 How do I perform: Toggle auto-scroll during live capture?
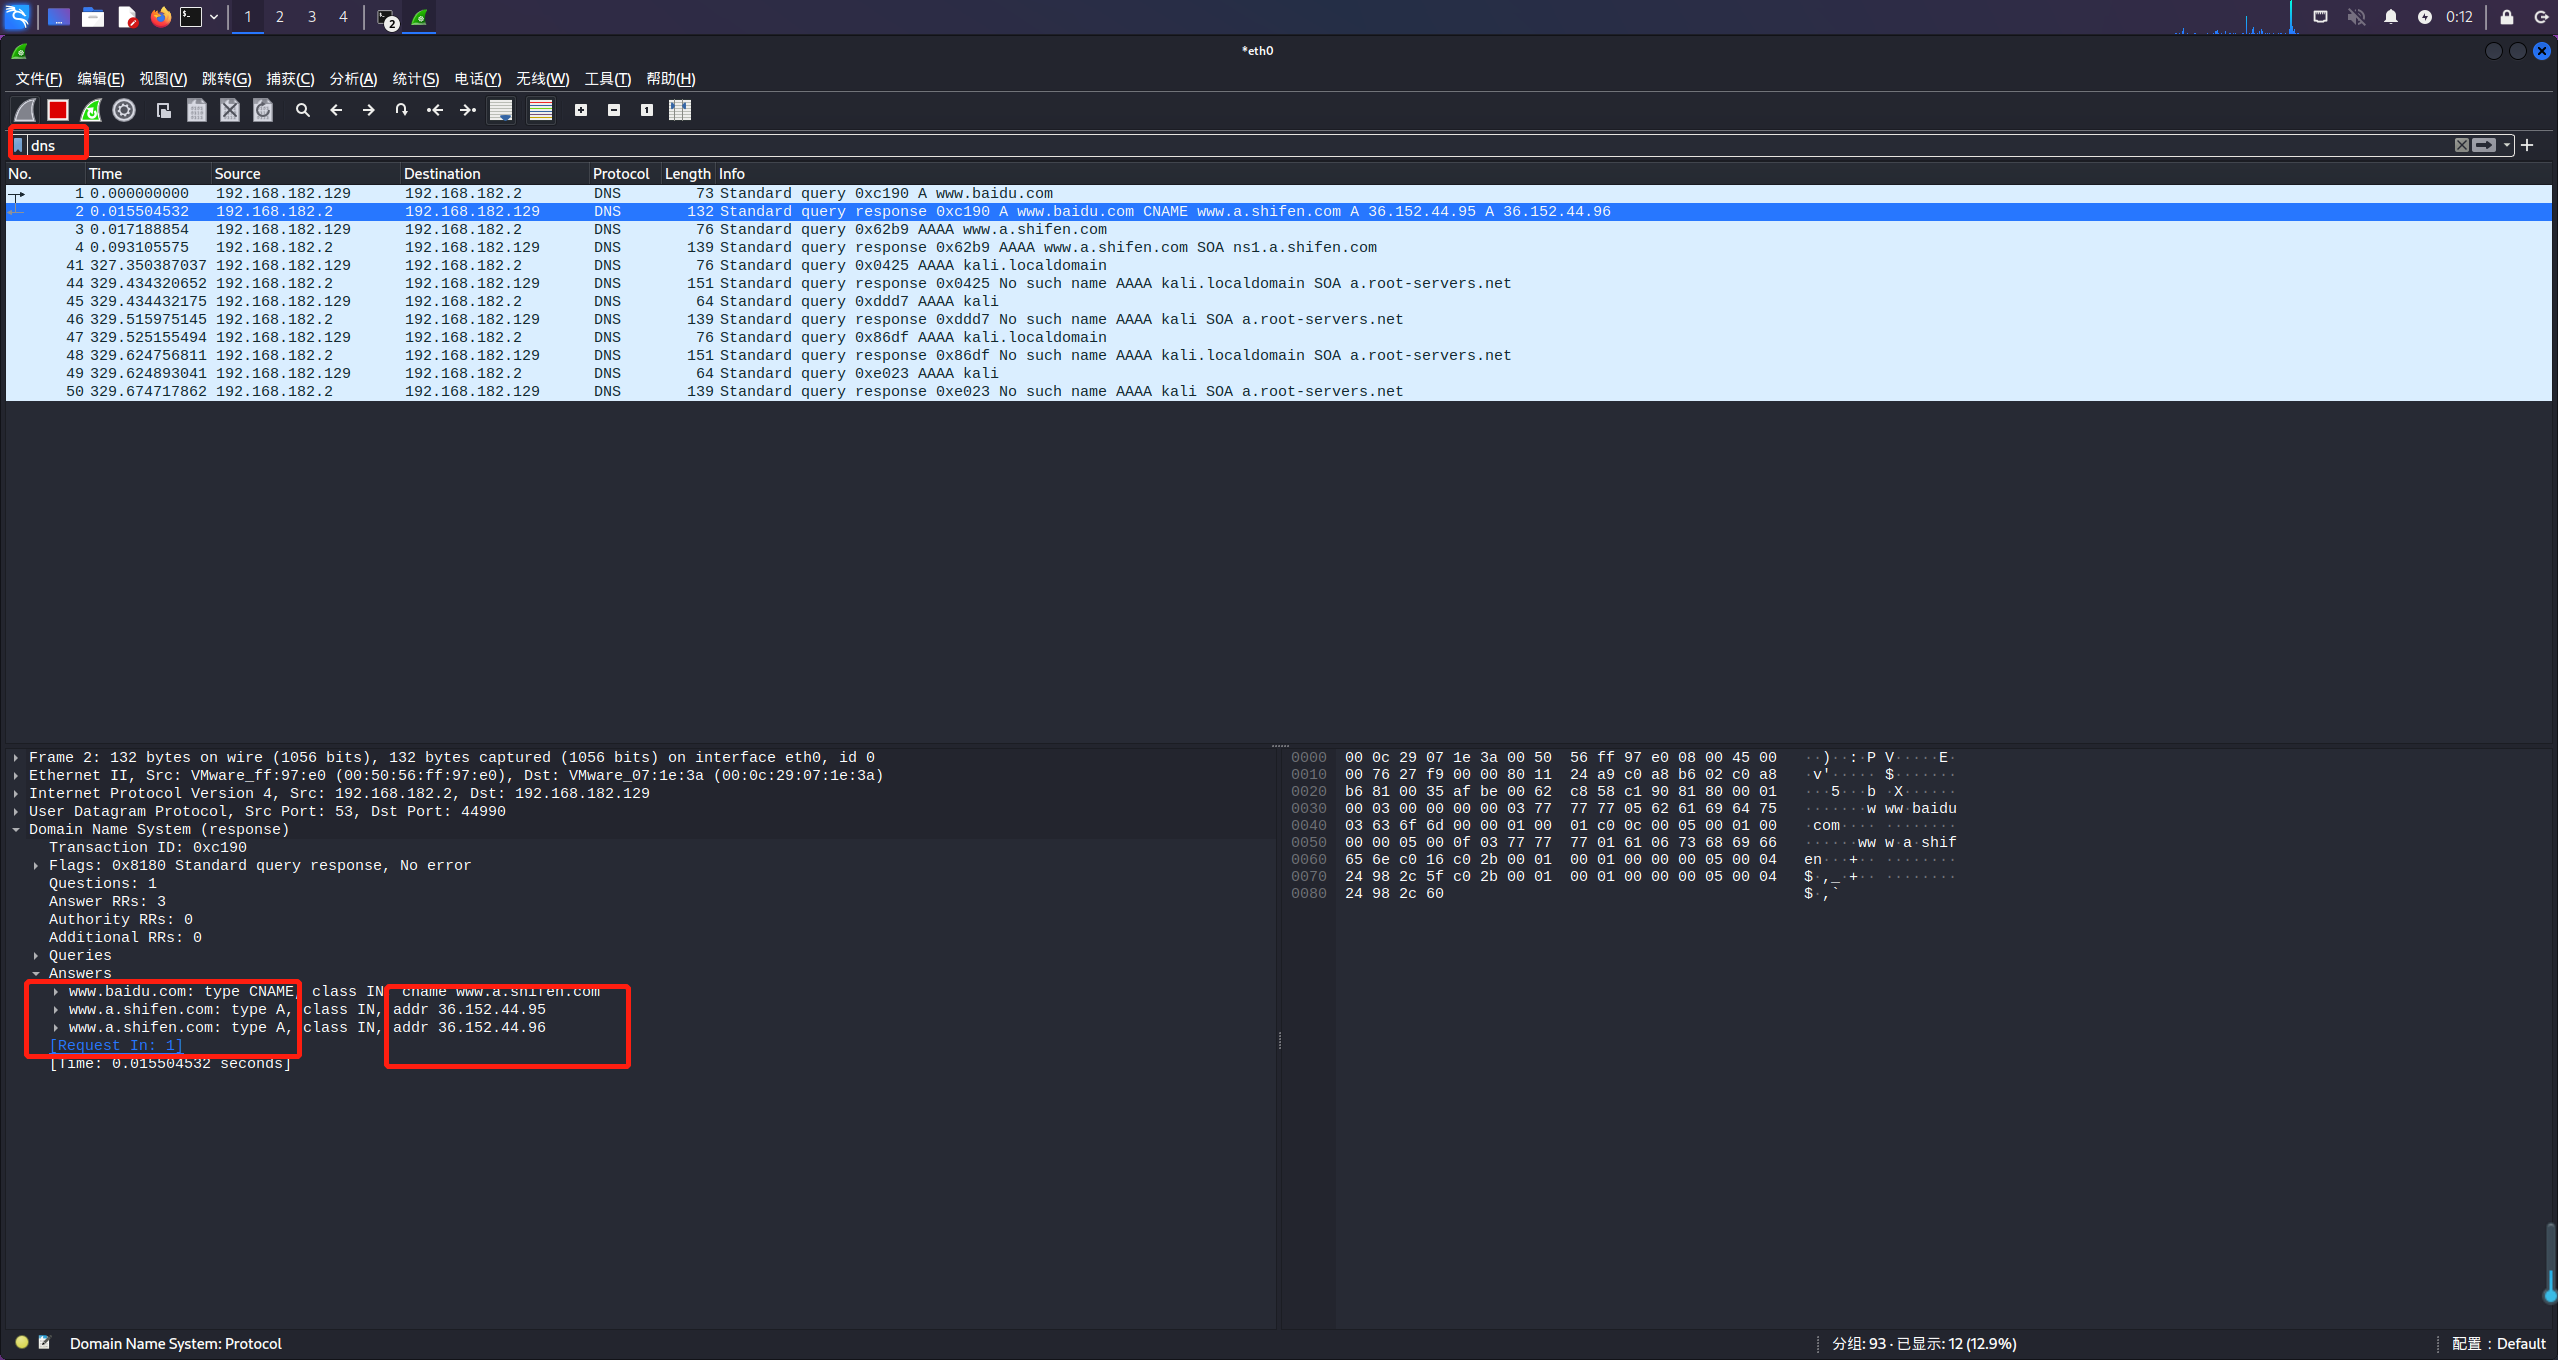pyautogui.click(x=501, y=110)
